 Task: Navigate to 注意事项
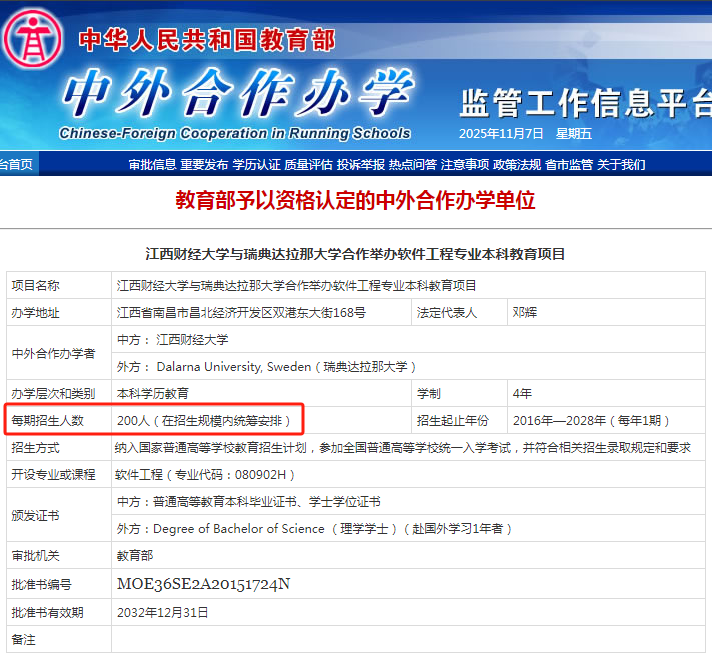point(465,164)
